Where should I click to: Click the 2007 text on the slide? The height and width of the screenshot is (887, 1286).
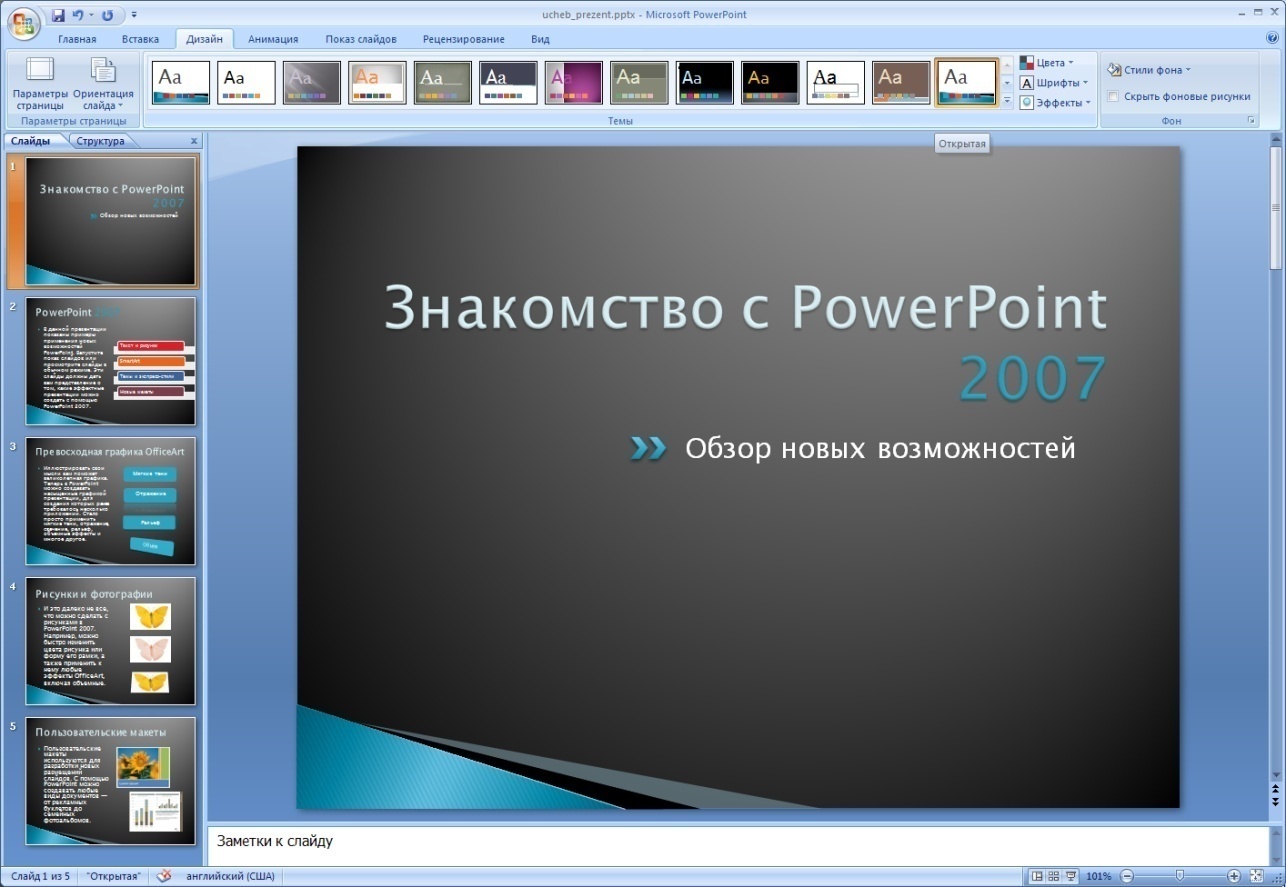(x=1033, y=378)
